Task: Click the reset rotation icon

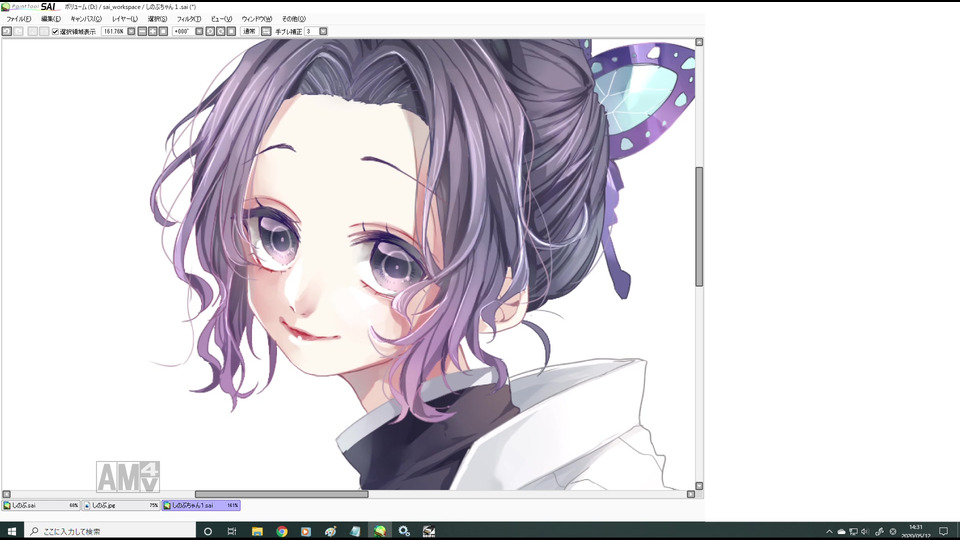Action: point(231,31)
